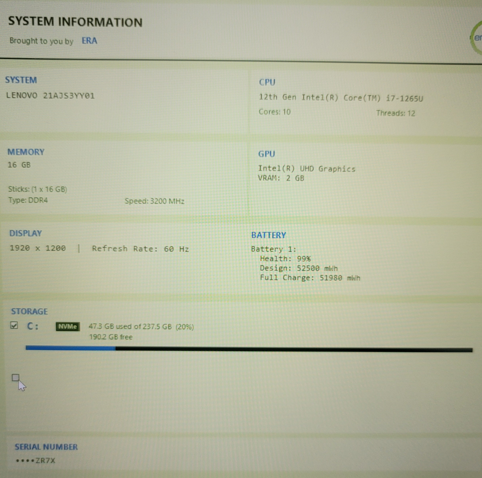Click the Cores: 10 value
Image resolution: width=482 pixels, height=478 pixels.
[275, 112]
